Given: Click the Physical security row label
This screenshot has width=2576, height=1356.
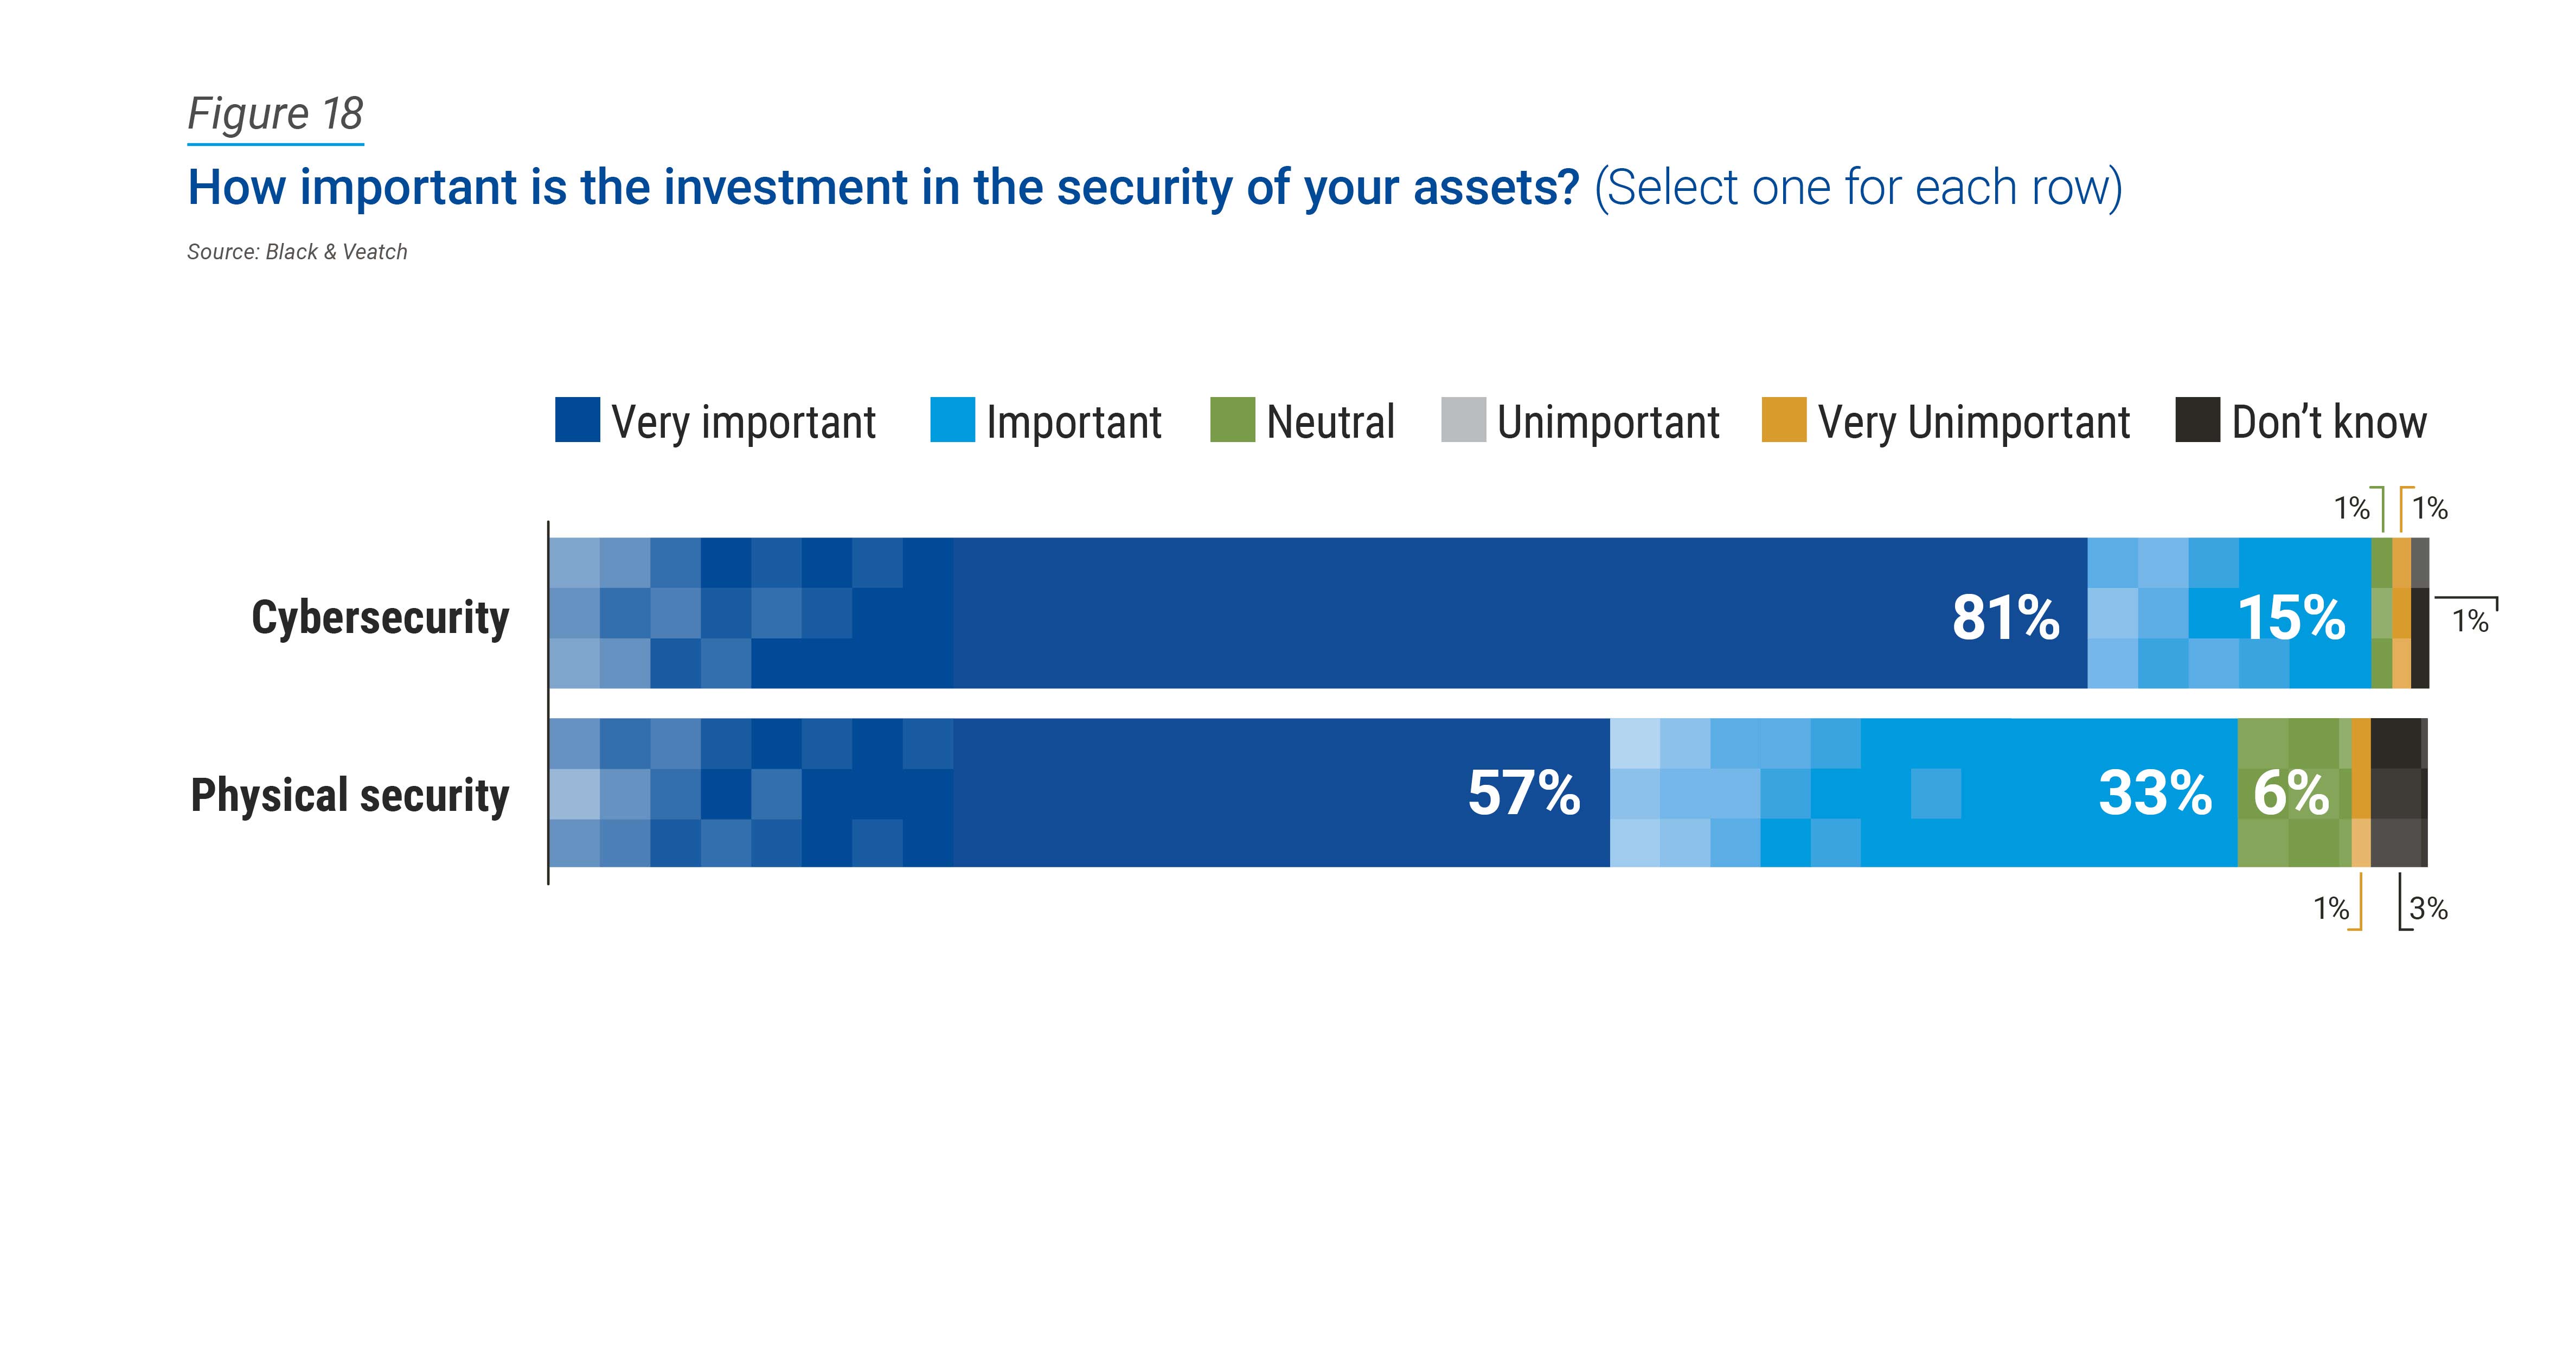Looking at the screenshot, I should [350, 795].
